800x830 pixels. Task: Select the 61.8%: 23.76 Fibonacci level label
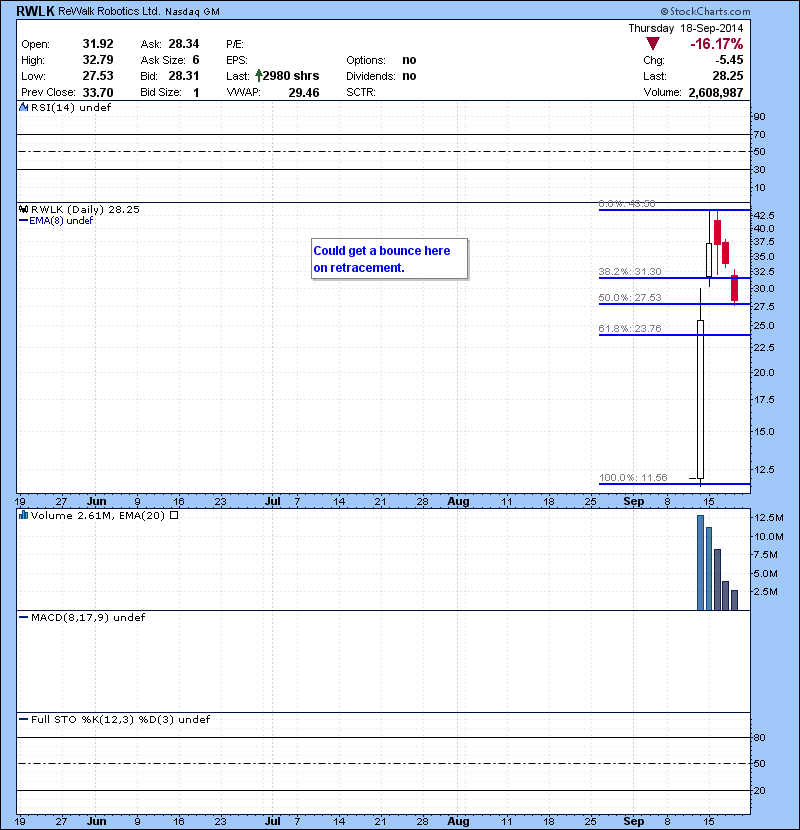[x=626, y=328]
